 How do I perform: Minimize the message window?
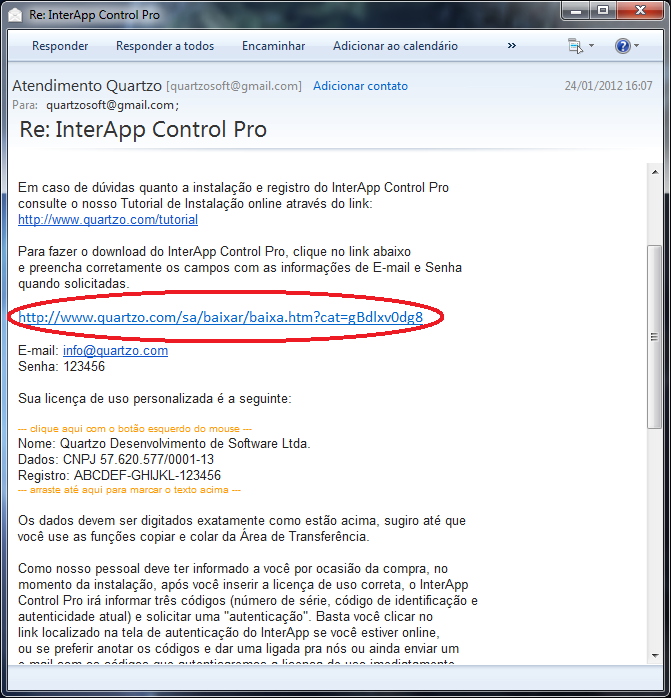(576, 11)
